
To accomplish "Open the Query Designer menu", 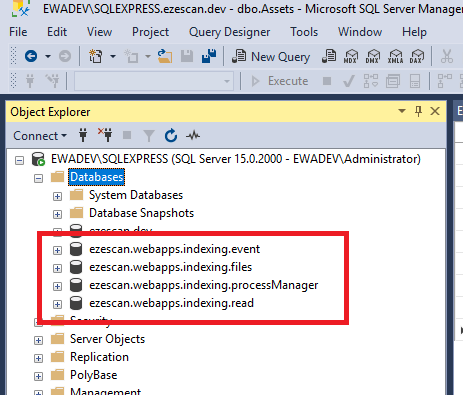I will [x=229, y=32].
